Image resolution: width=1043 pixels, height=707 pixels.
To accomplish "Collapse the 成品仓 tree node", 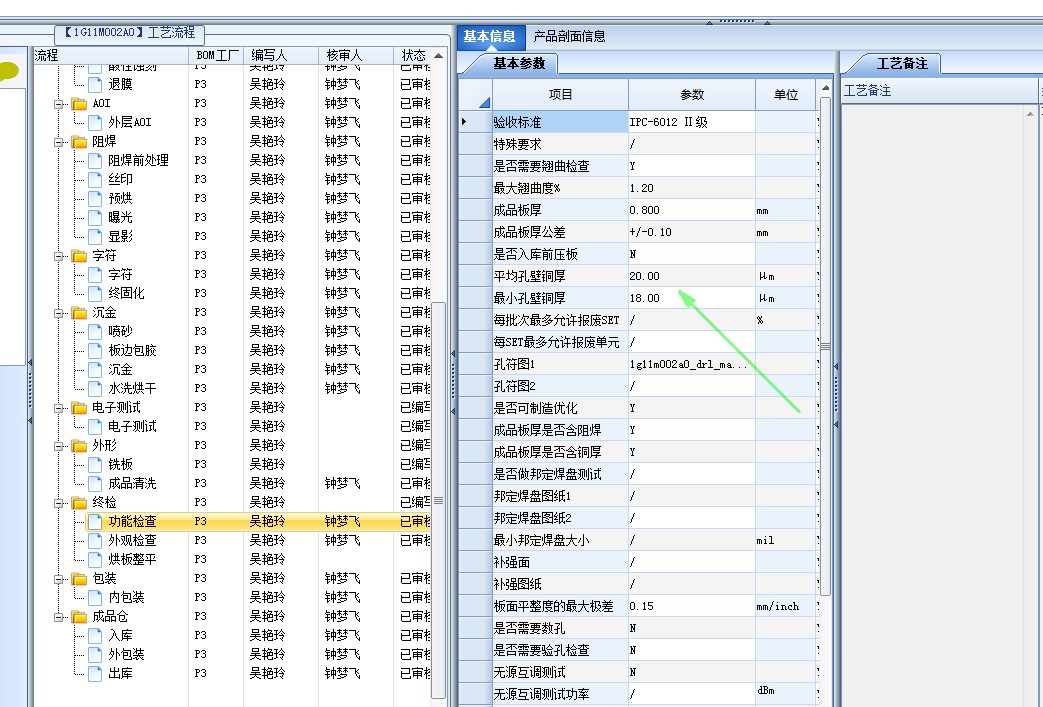I will coord(59,617).
